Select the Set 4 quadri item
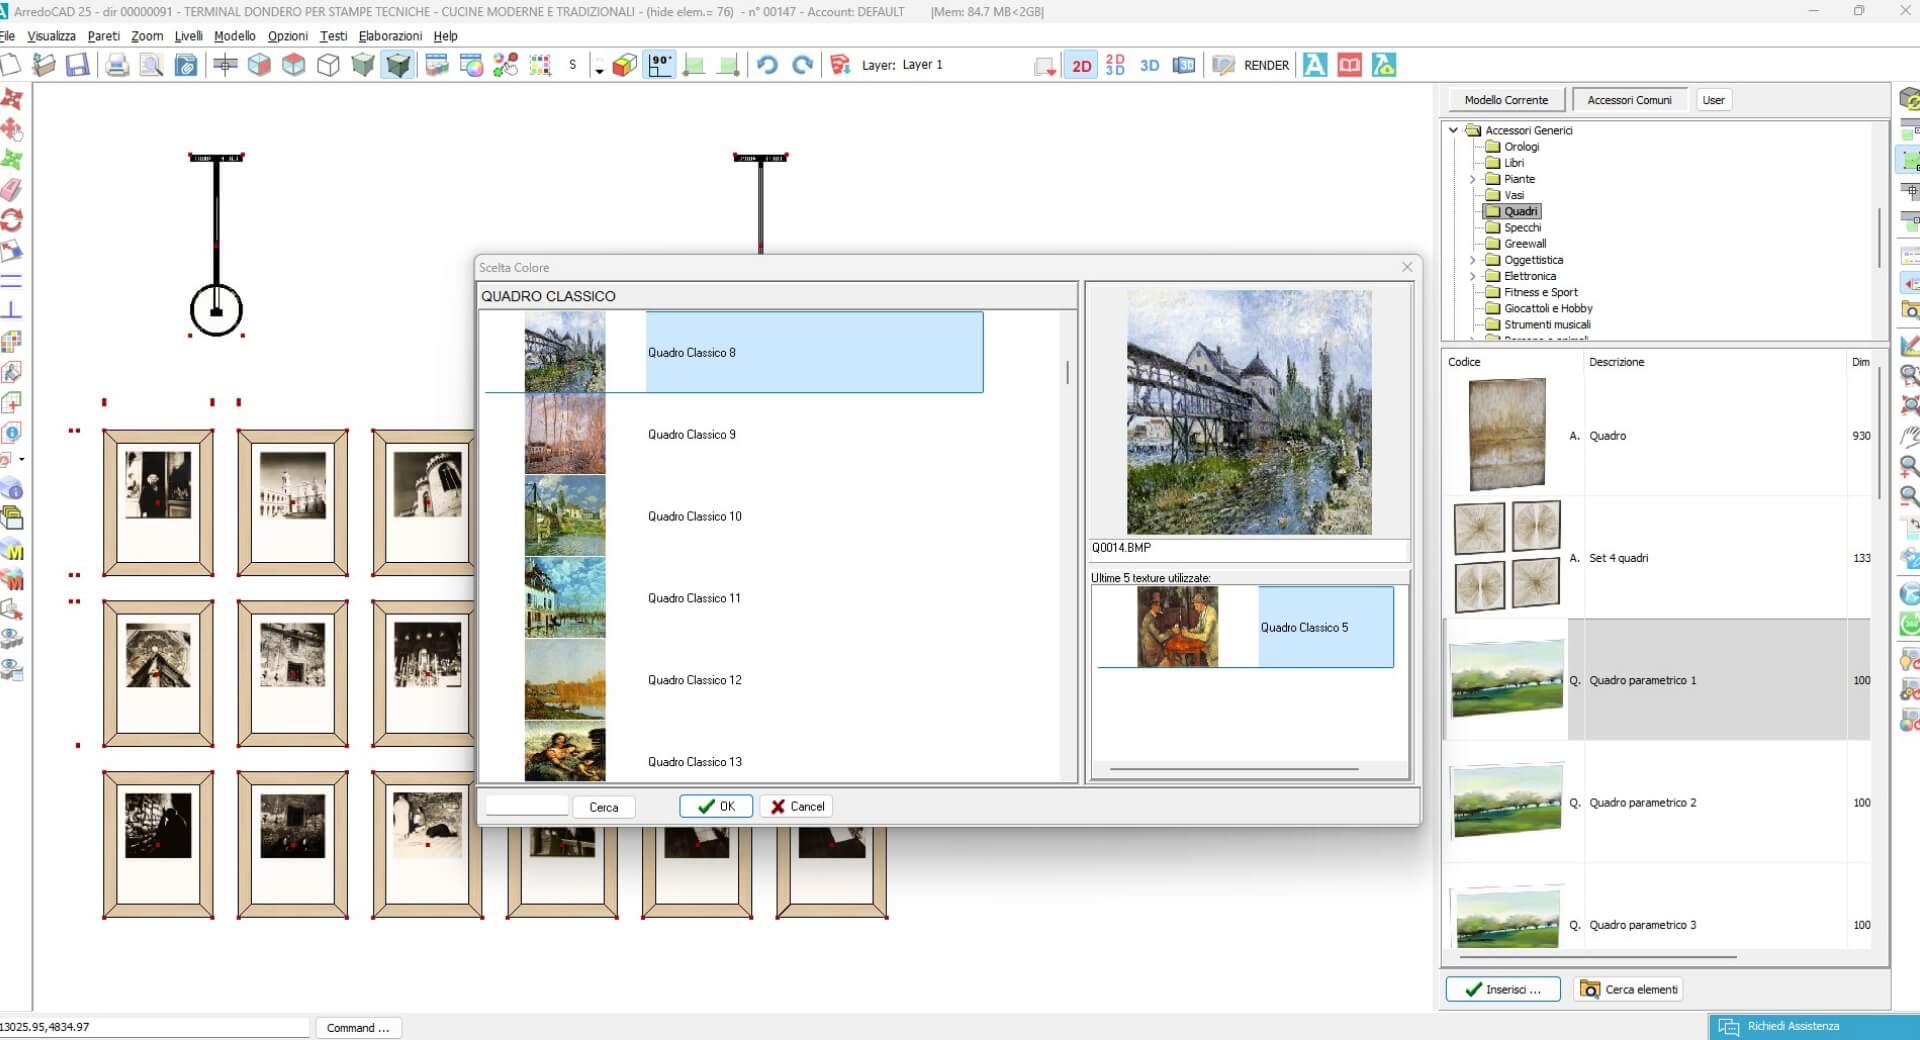Viewport: 1920px width, 1040px height. tap(1658, 558)
